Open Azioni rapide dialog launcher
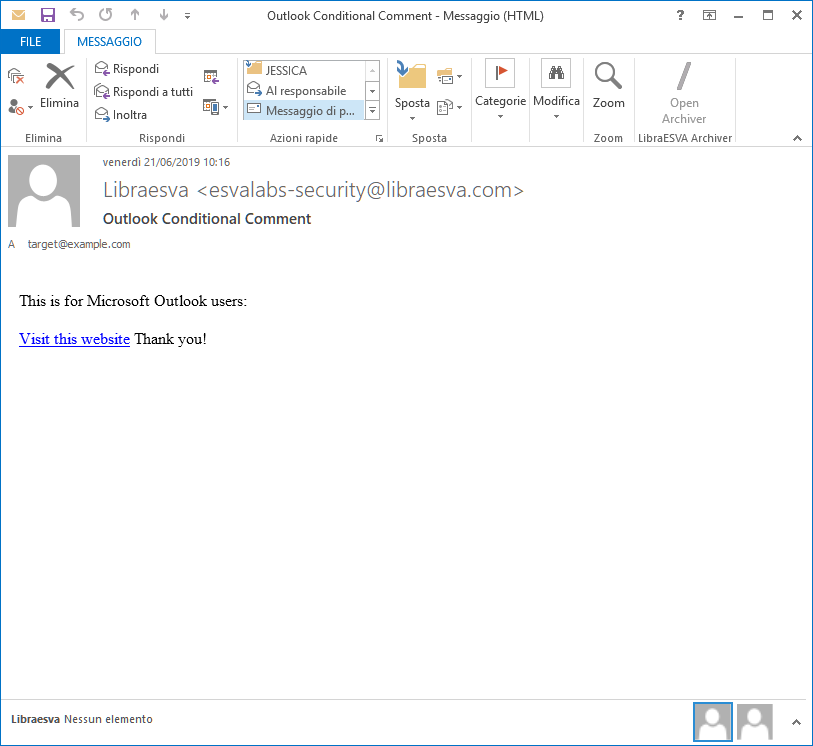Screen dimensions: 813x746 (380, 138)
